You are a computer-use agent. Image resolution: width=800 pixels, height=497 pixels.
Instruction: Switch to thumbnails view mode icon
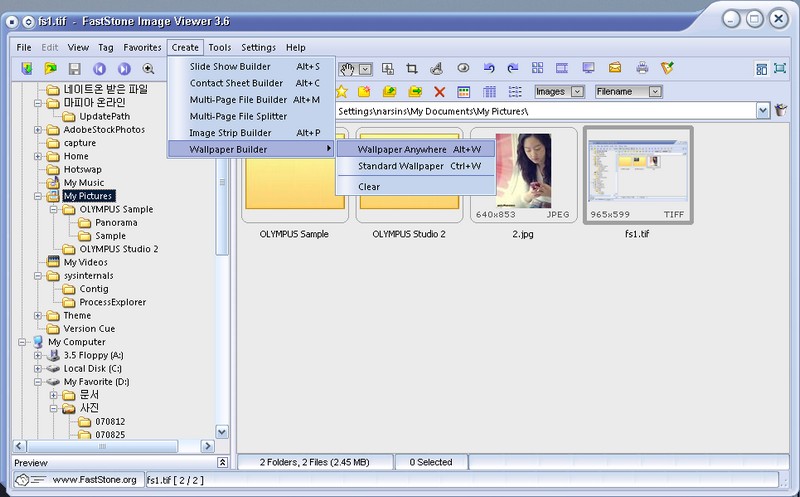click(463, 92)
